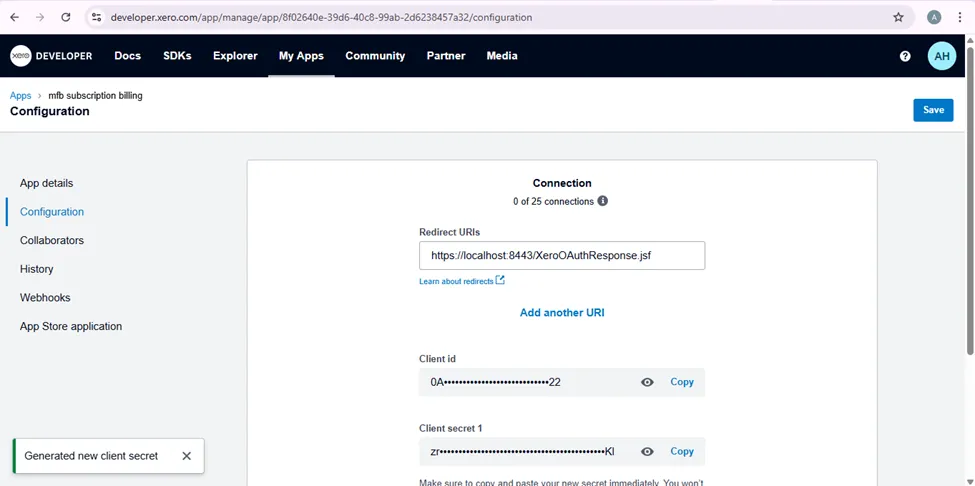Image resolution: width=975 pixels, height=486 pixels.
Task: Click the Xero Developer logo
Action: [x=51, y=56]
